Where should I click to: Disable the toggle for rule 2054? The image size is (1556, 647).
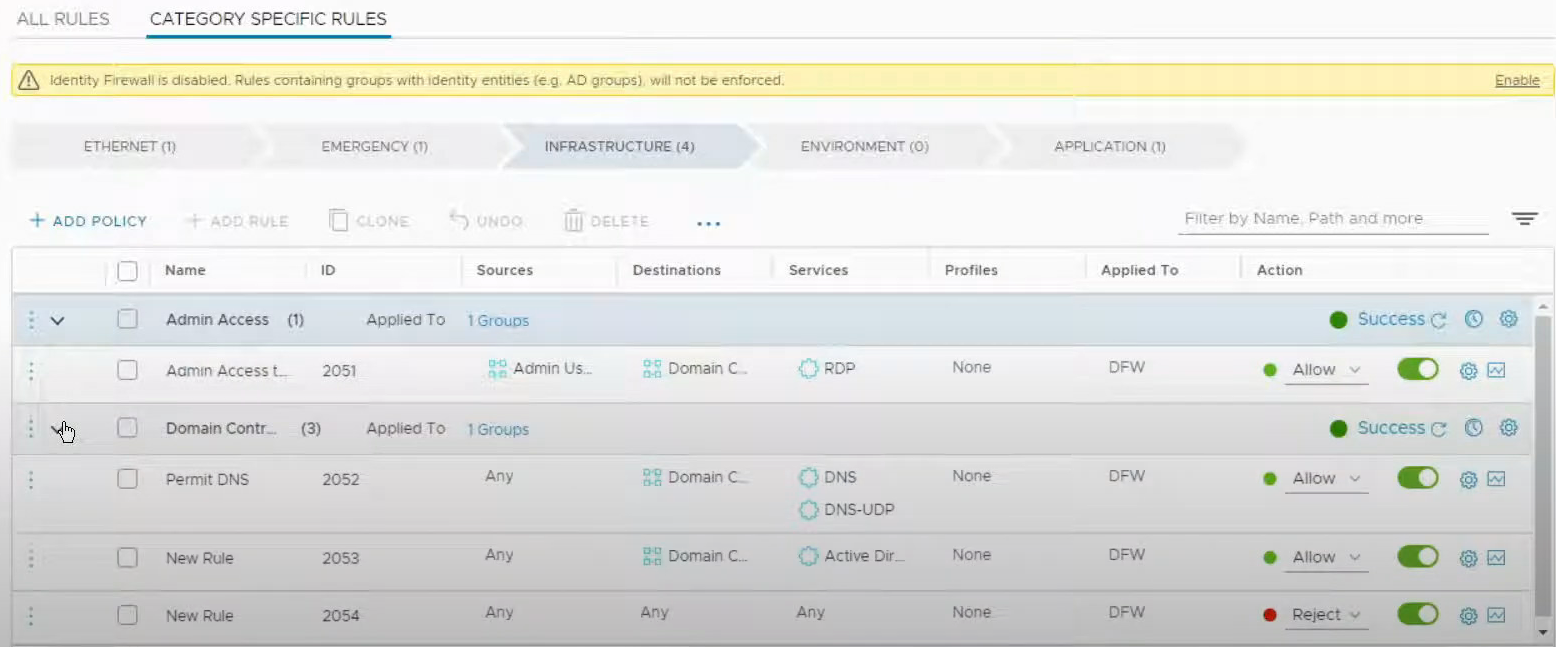(1417, 614)
